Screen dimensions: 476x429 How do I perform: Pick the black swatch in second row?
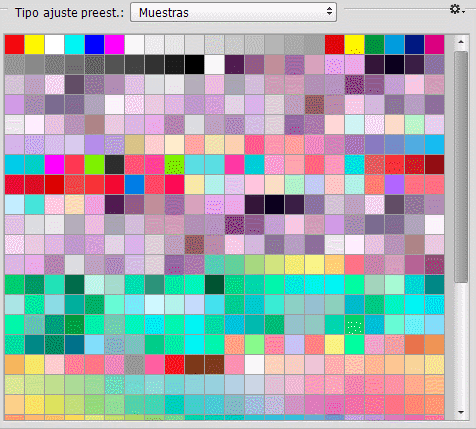pos(194,64)
